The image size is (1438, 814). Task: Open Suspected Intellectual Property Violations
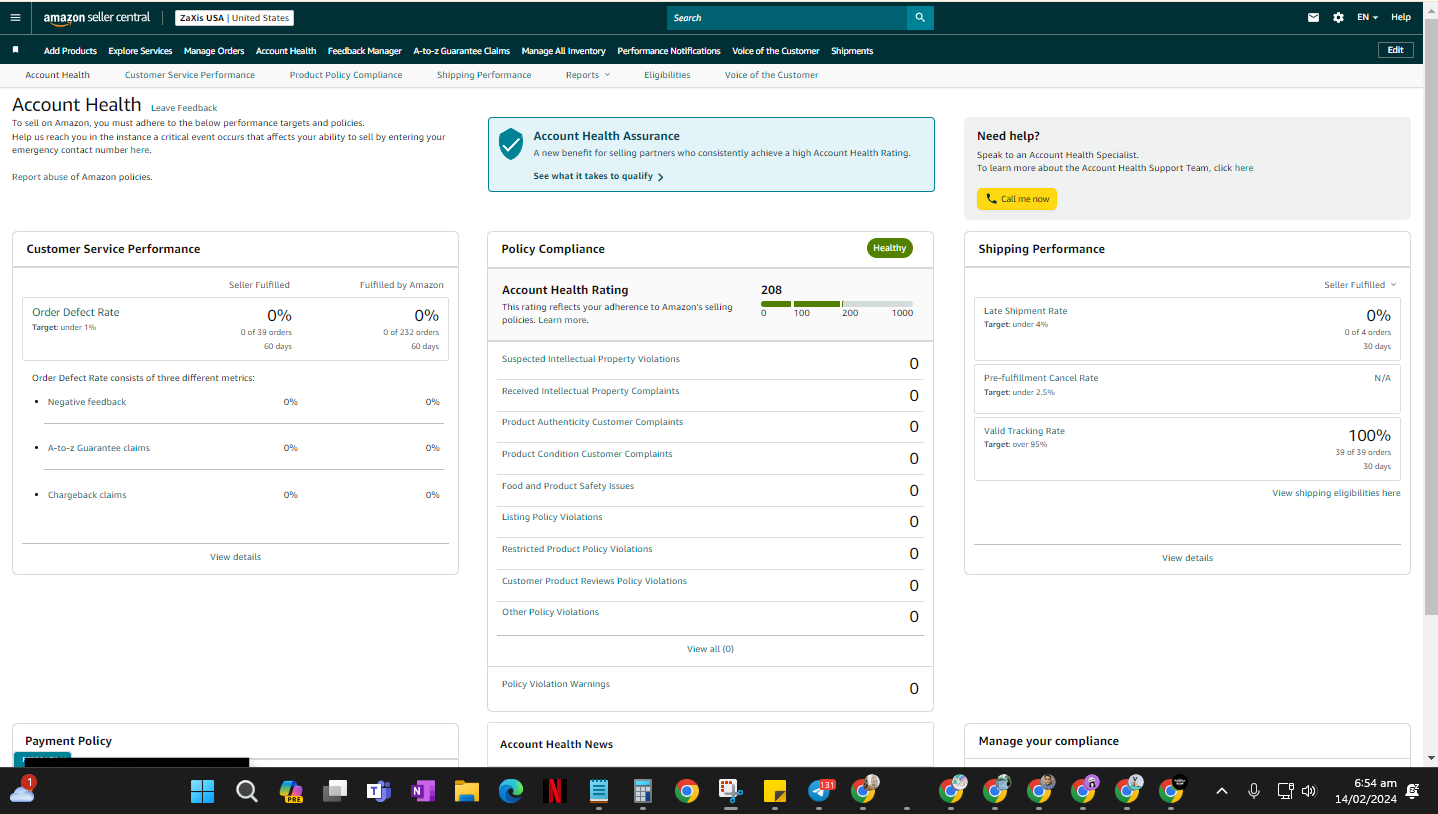pos(591,359)
